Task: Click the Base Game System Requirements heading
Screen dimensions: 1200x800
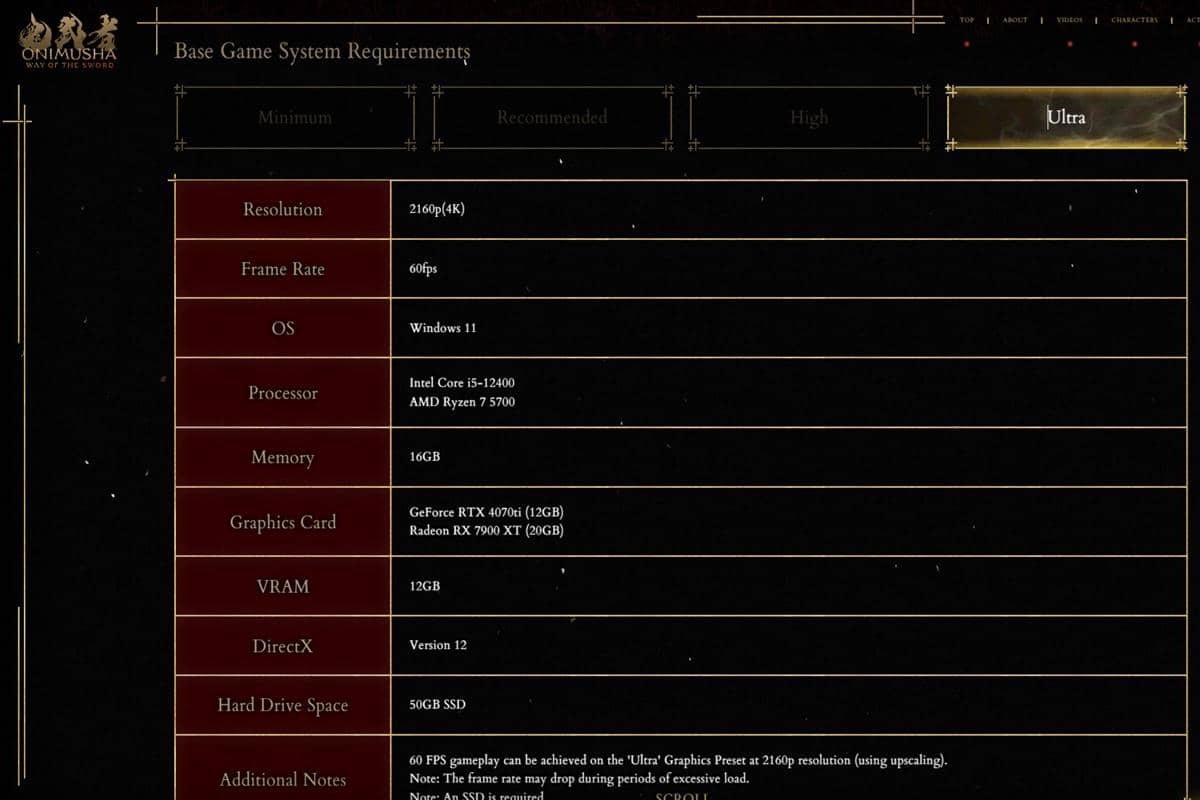Action: tap(322, 51)
